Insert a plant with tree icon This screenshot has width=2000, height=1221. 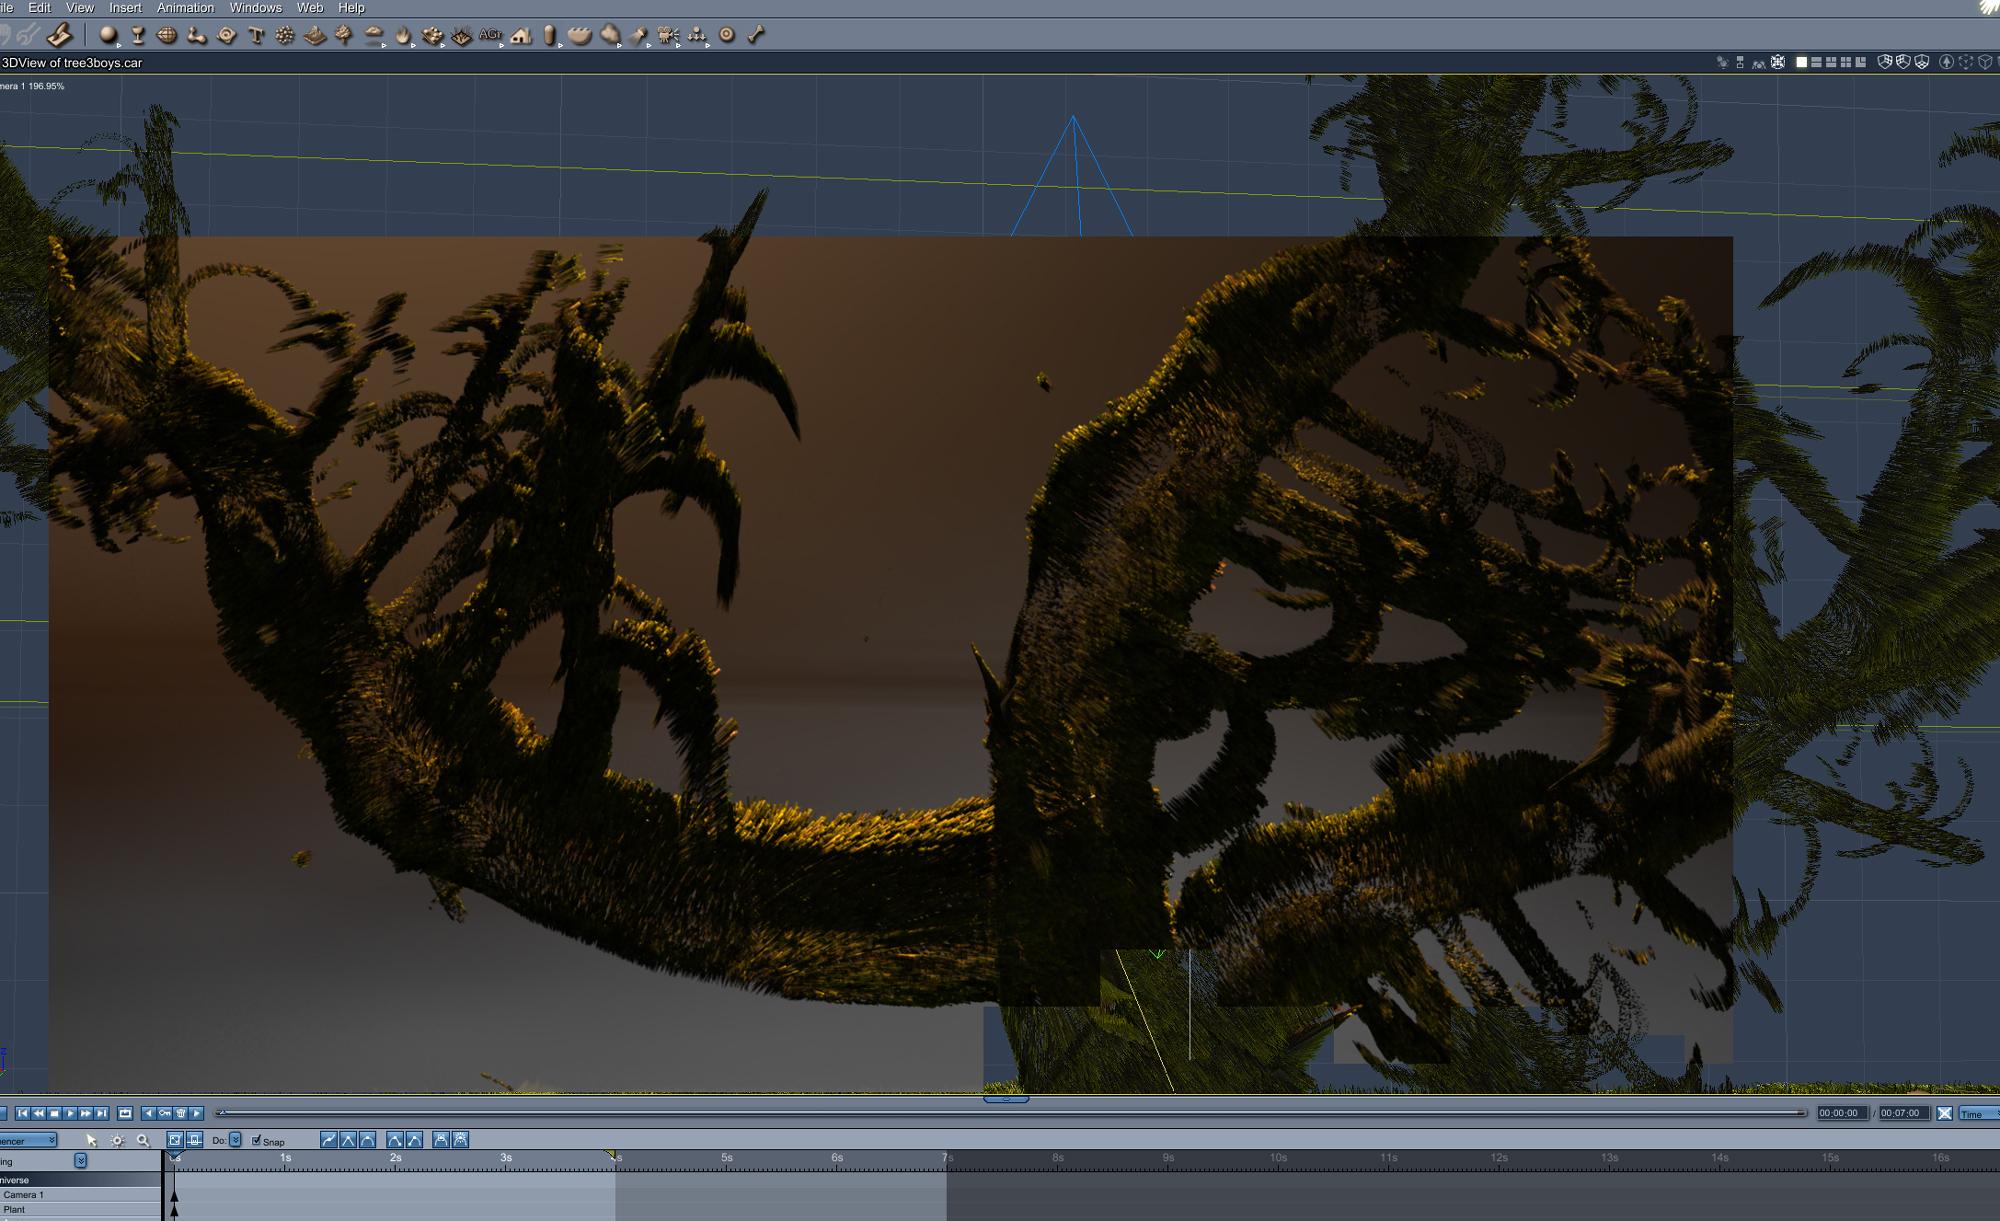pos(344,35)
